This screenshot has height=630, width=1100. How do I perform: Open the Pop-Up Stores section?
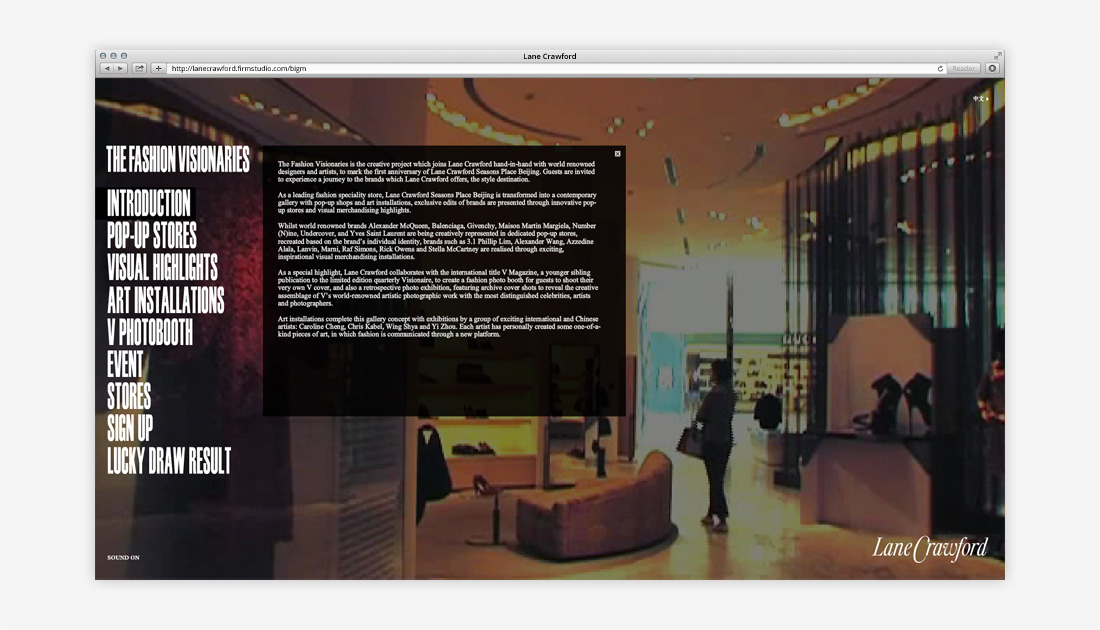152,236
